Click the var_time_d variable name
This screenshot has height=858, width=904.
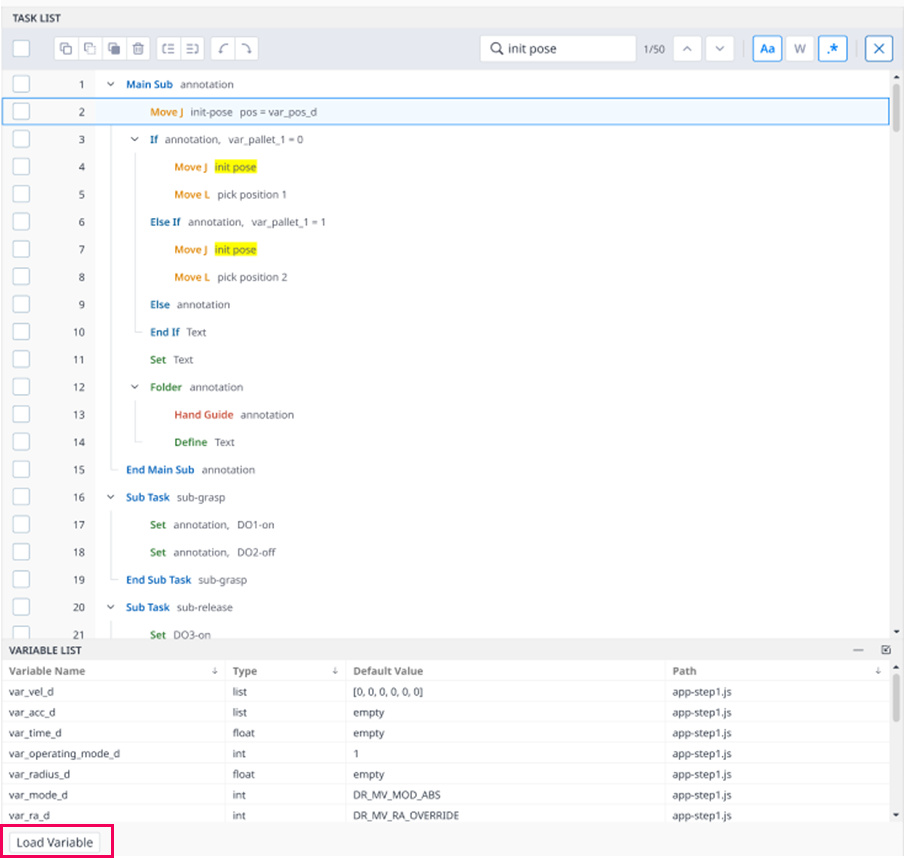point(35,733)
